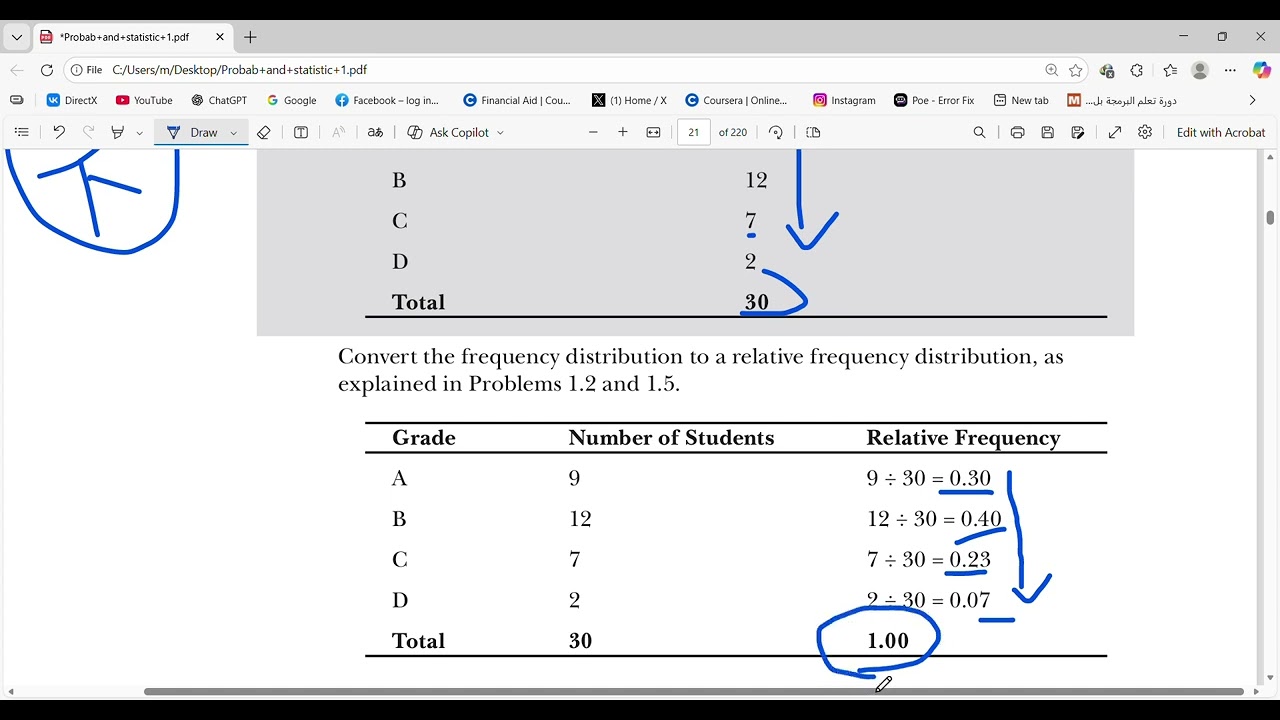Click the page number field showing 21

click(693, 132)
